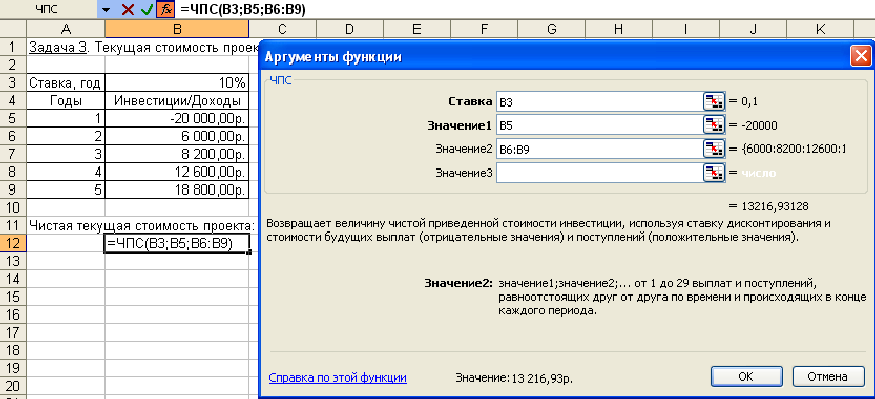The width and height of the screenshot is (875, 399).
Task: Click cell with Задача 3 title text
Action: pyautogui.click(x=66, y=47)
